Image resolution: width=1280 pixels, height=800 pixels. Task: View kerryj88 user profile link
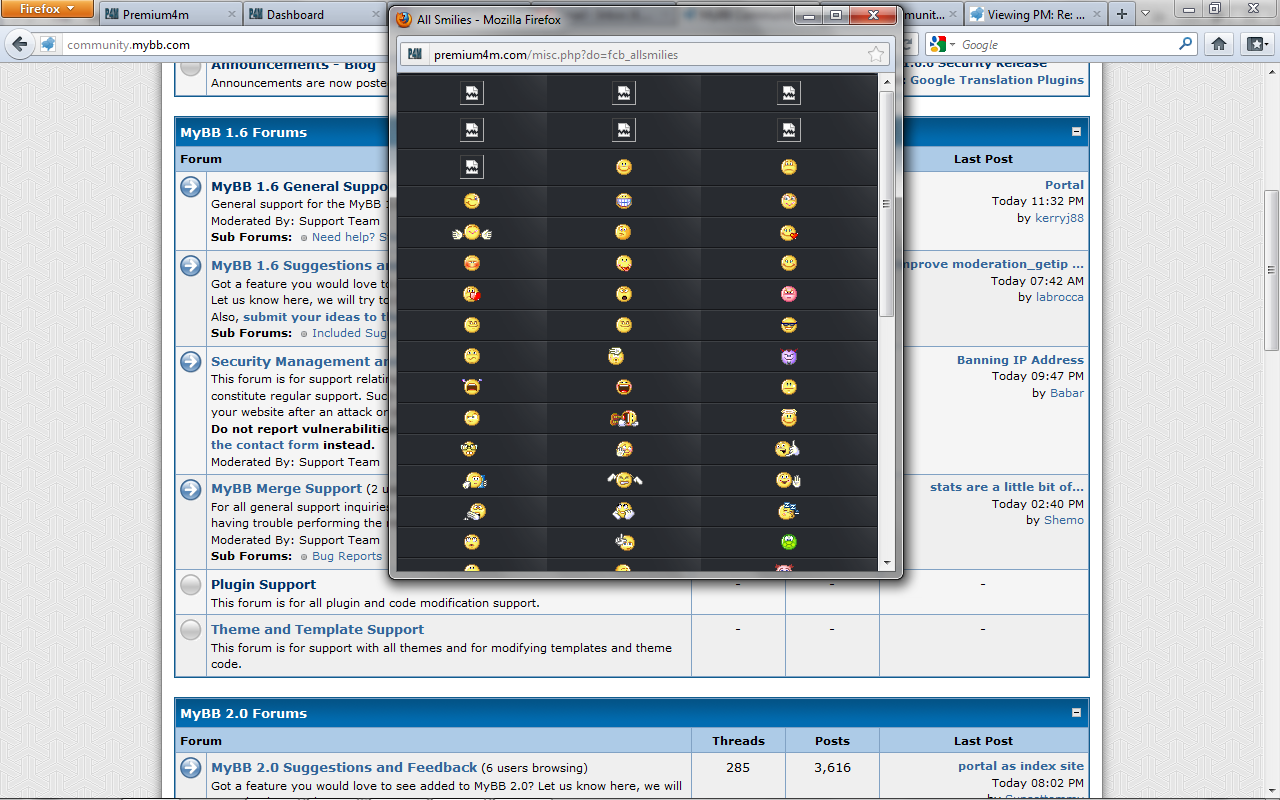point(1059,218)
